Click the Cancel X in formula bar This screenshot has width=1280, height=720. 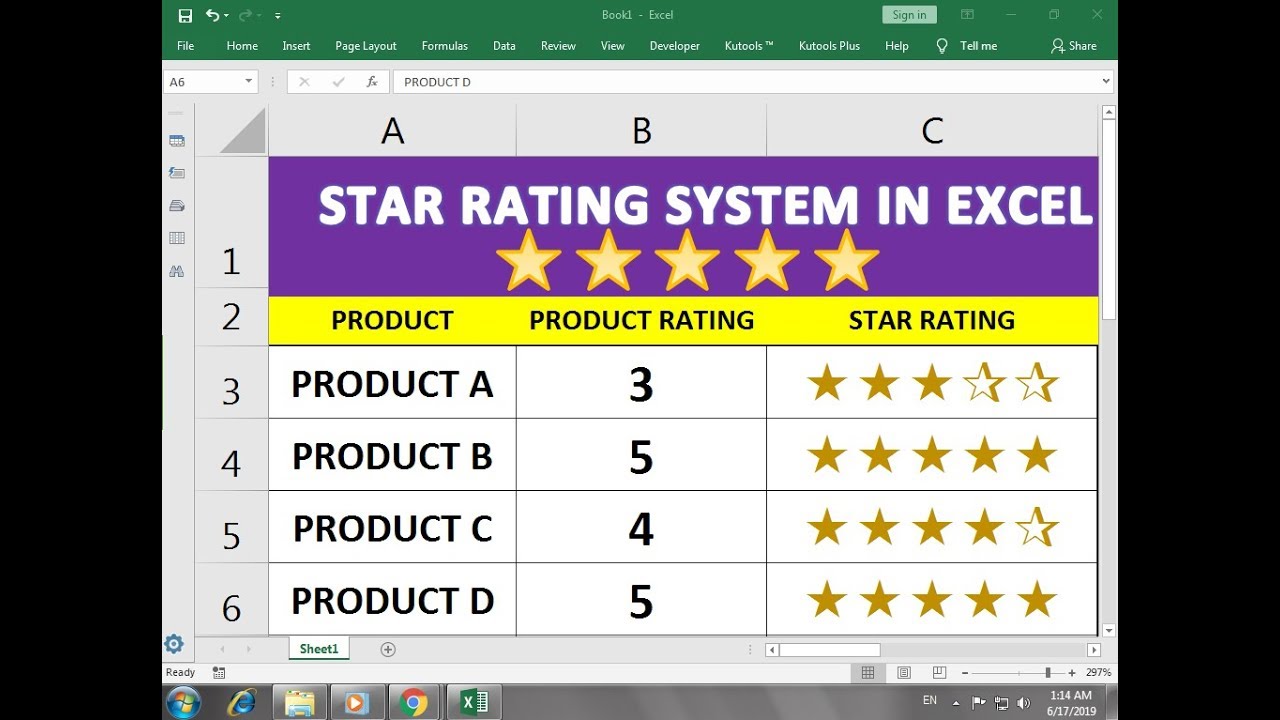pos(304,82)
